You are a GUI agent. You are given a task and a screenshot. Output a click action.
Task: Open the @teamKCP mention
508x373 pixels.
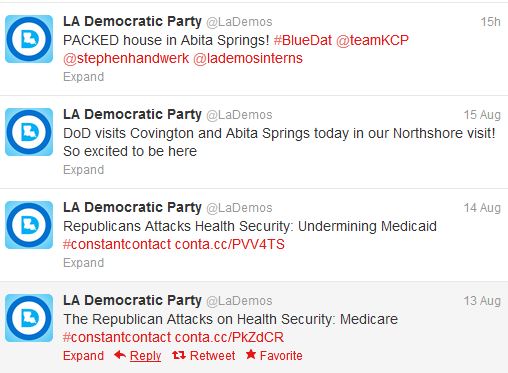[x=372, y=40]
